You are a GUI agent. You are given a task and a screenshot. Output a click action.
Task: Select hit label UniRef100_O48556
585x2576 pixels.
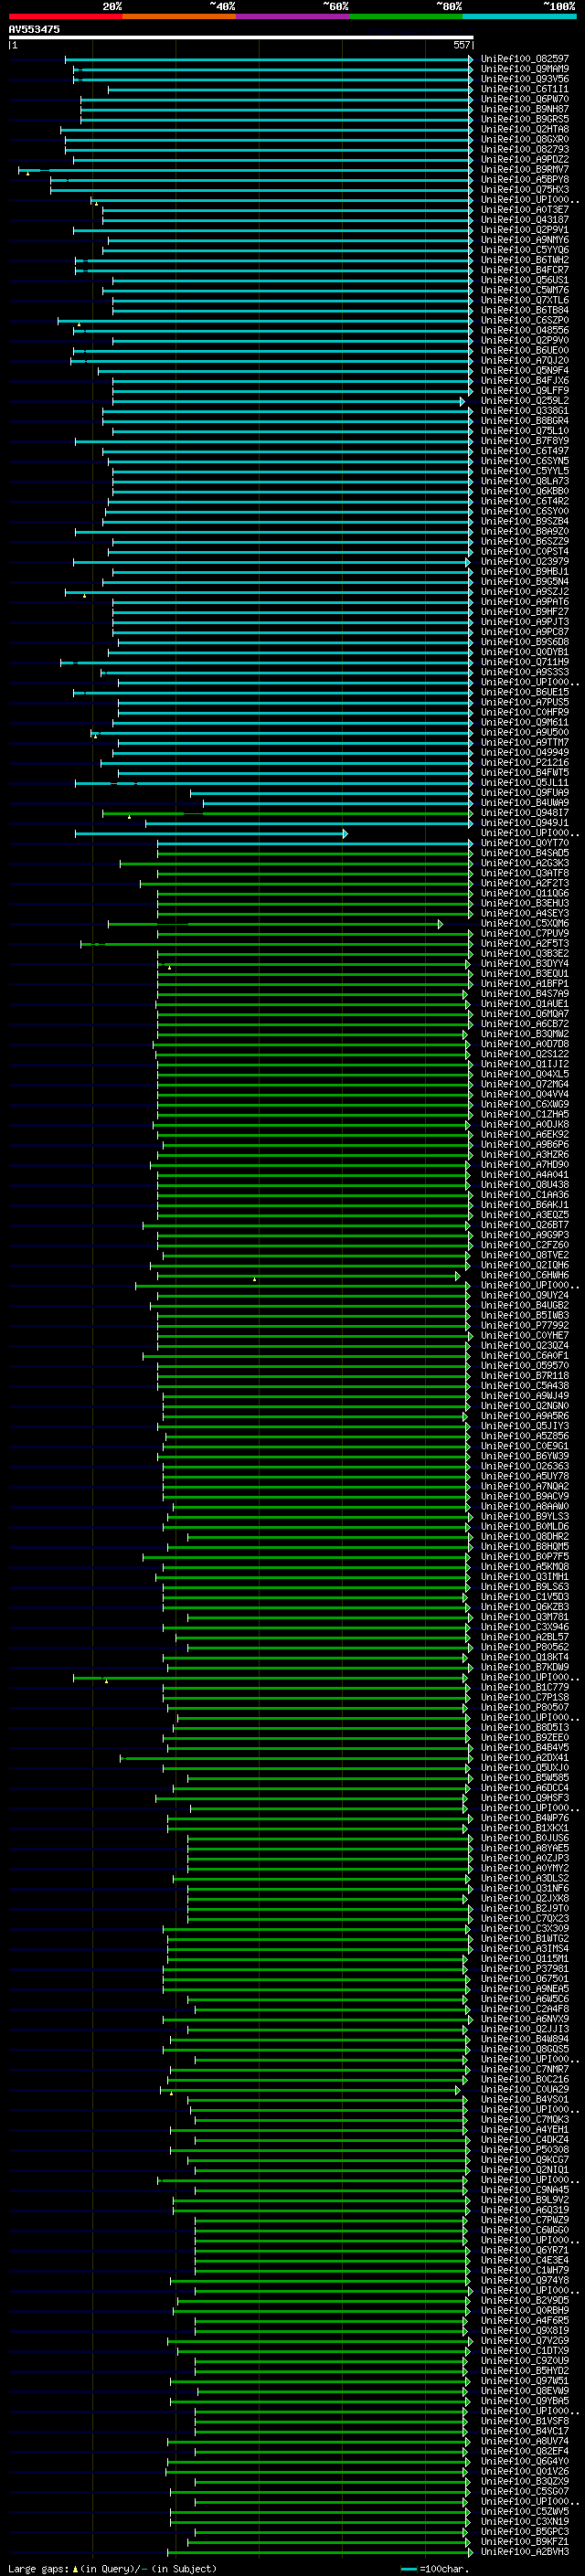point(525,330)
